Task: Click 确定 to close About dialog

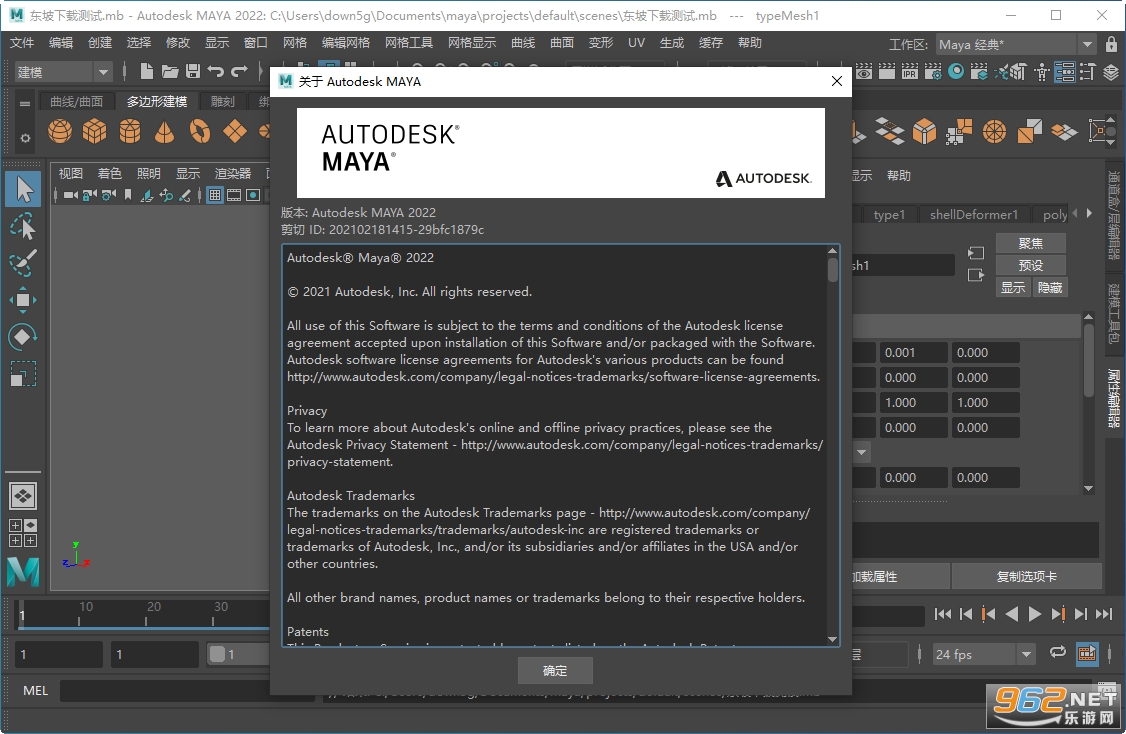Action: pyautogui.click(x=555, y=670)
